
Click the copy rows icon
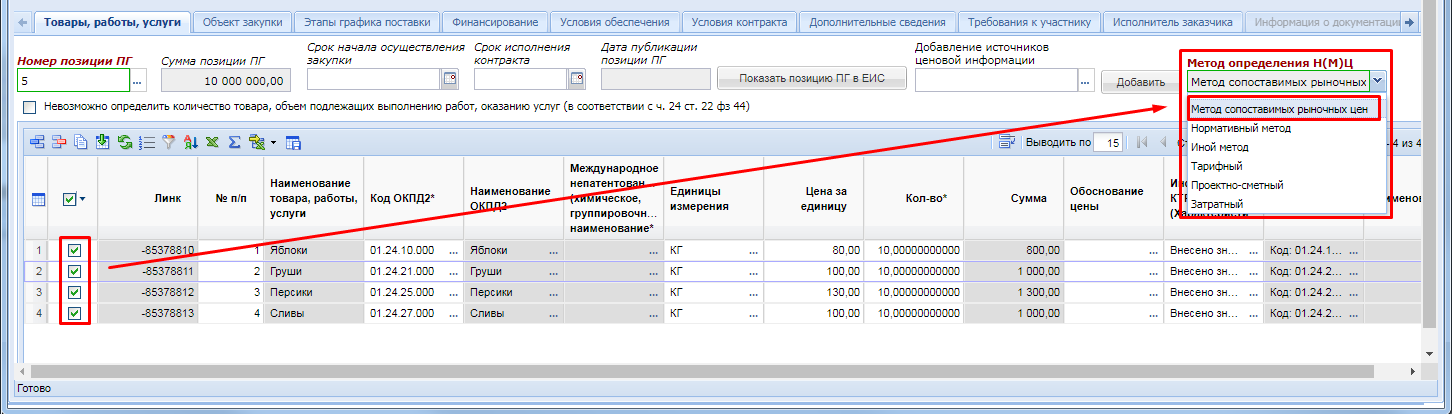point(80,143)
